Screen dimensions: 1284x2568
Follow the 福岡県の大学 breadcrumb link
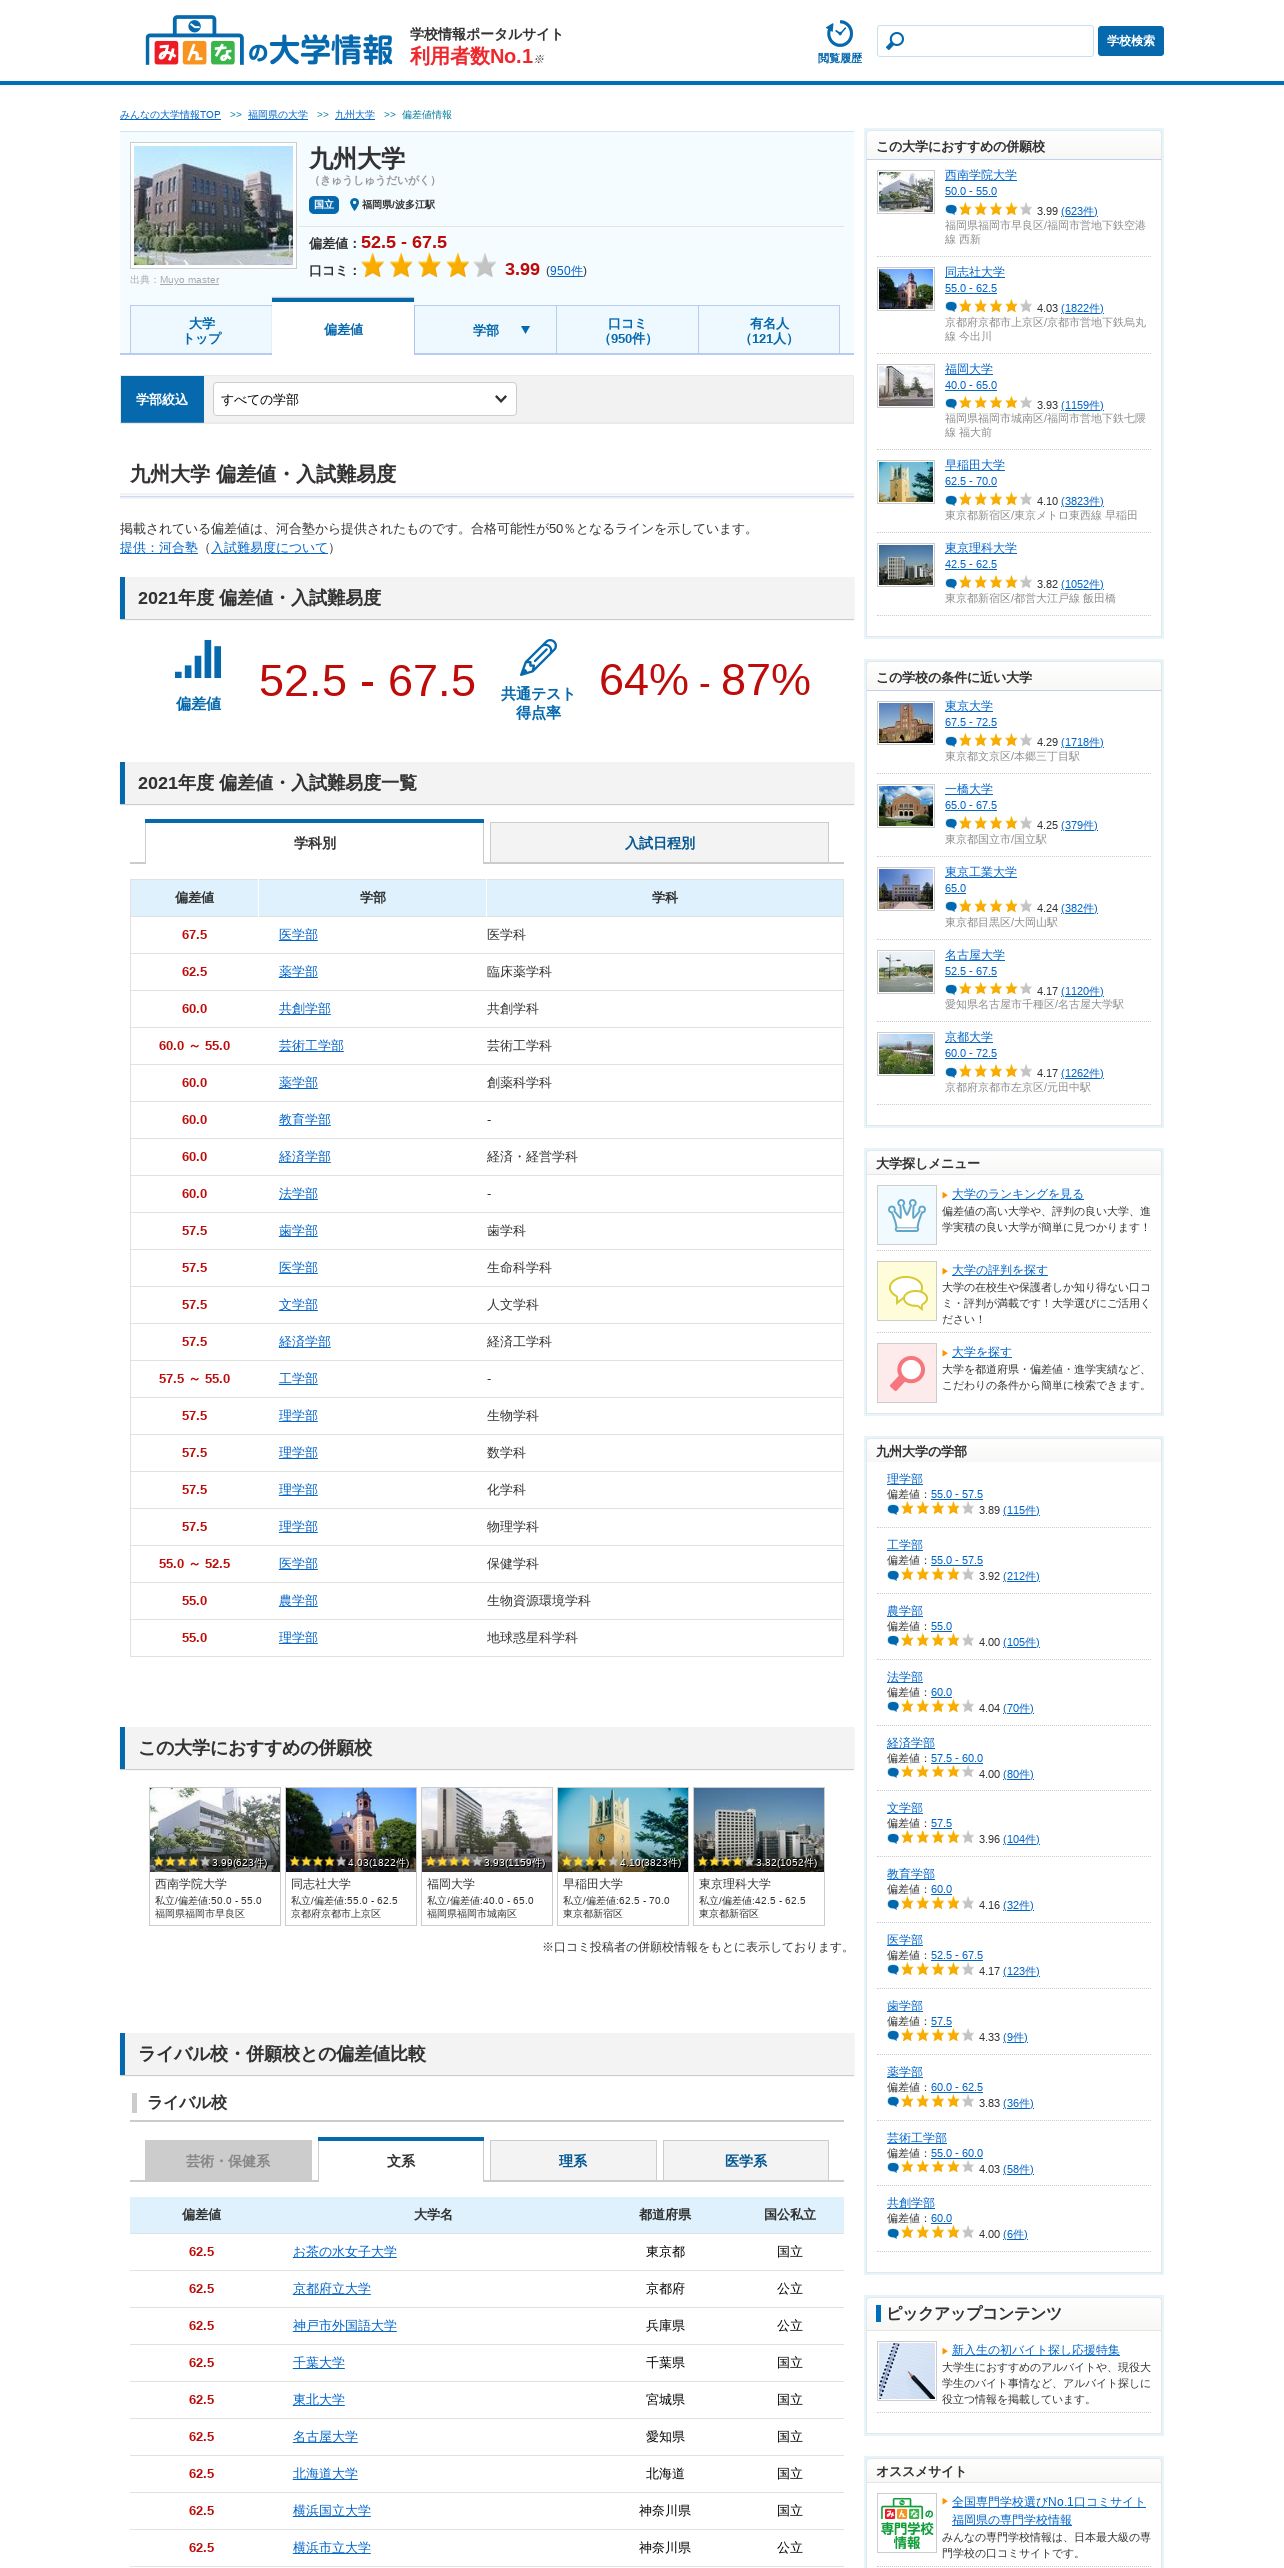pyautogui.click(x=278, y=115)
